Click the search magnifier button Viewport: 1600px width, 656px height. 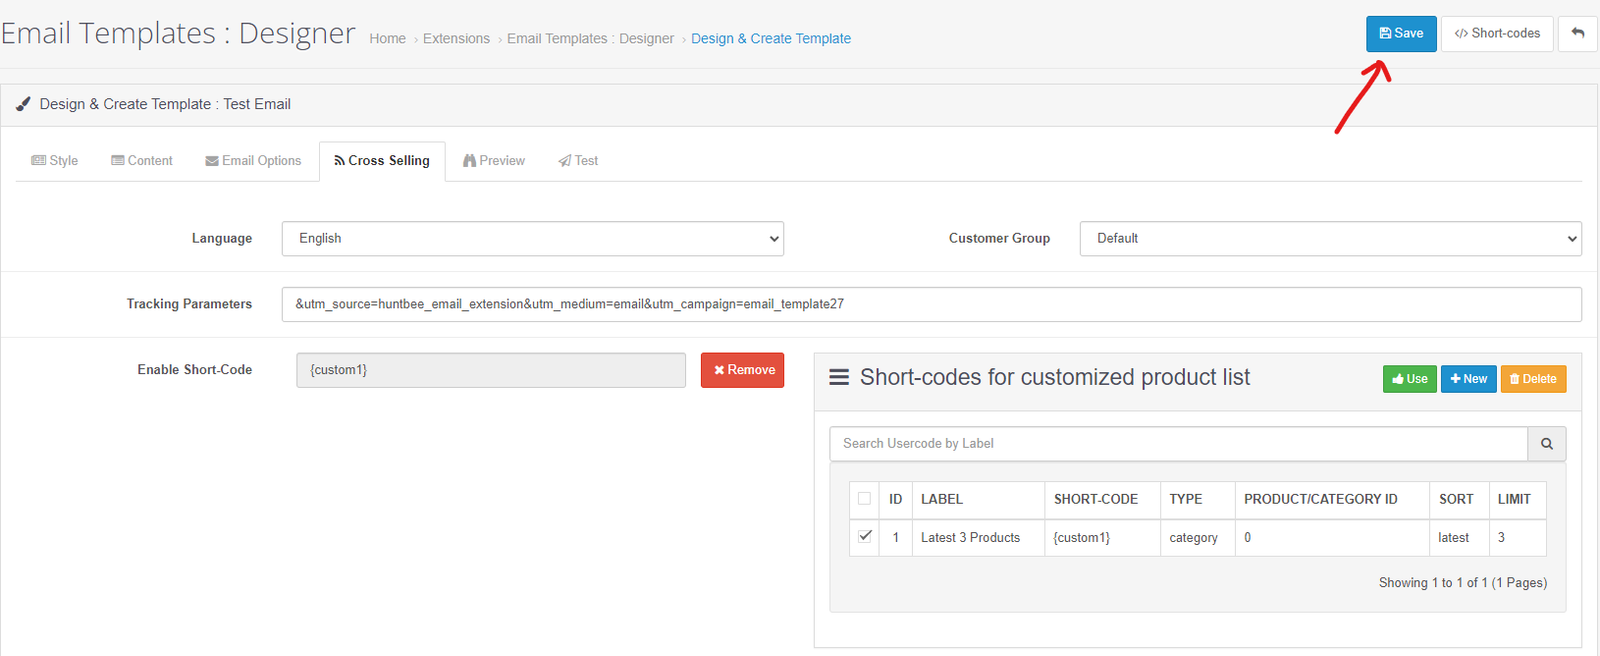pyautogui.click(x=1546, y=444)
